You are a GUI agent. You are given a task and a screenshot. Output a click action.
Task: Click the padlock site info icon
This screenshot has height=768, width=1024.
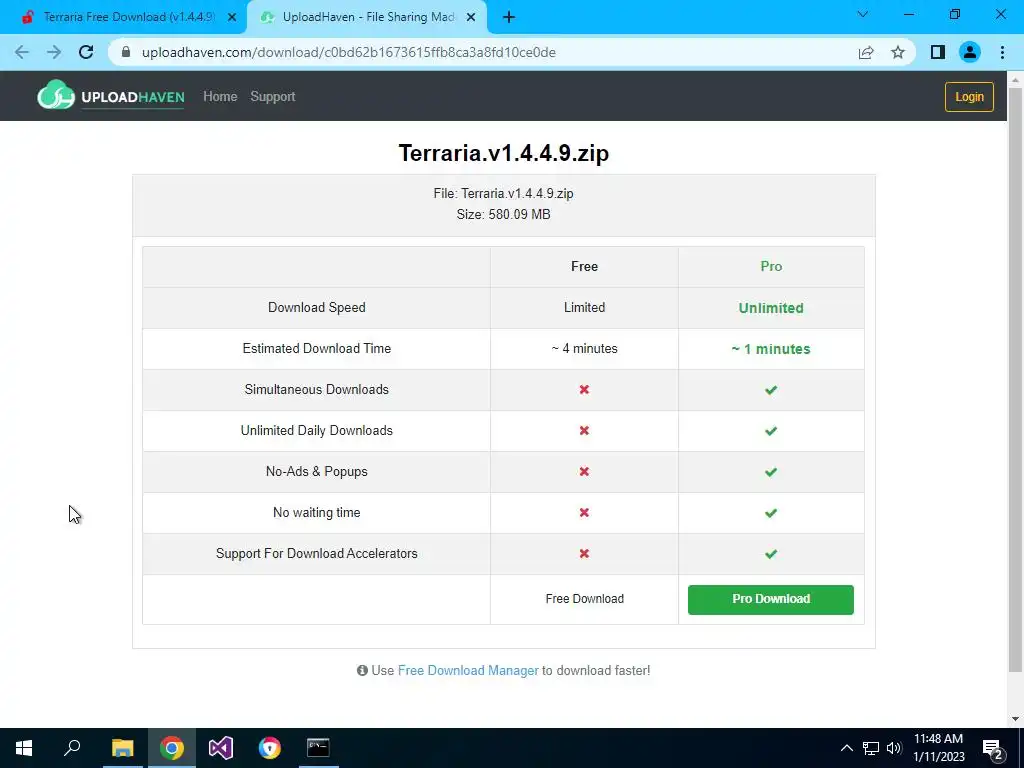[x=127, y=52]
